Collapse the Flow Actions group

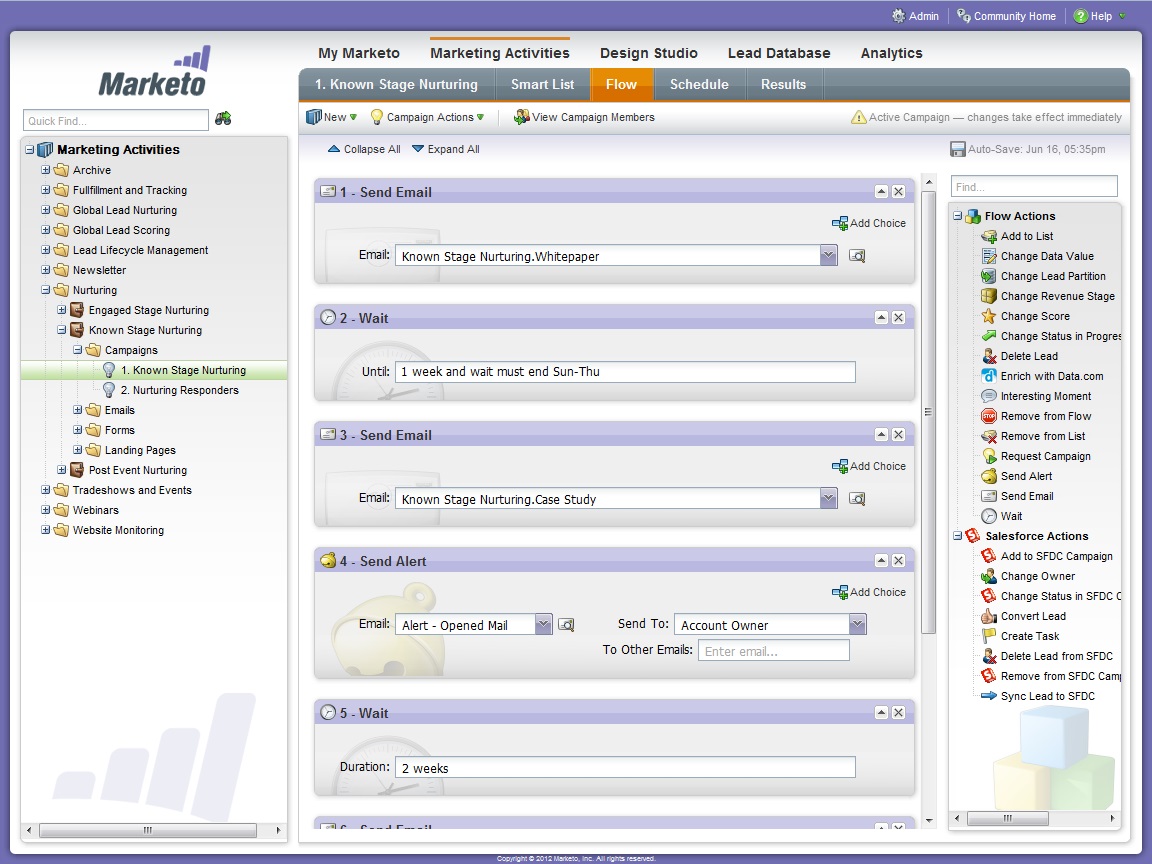tap(957, 216)
